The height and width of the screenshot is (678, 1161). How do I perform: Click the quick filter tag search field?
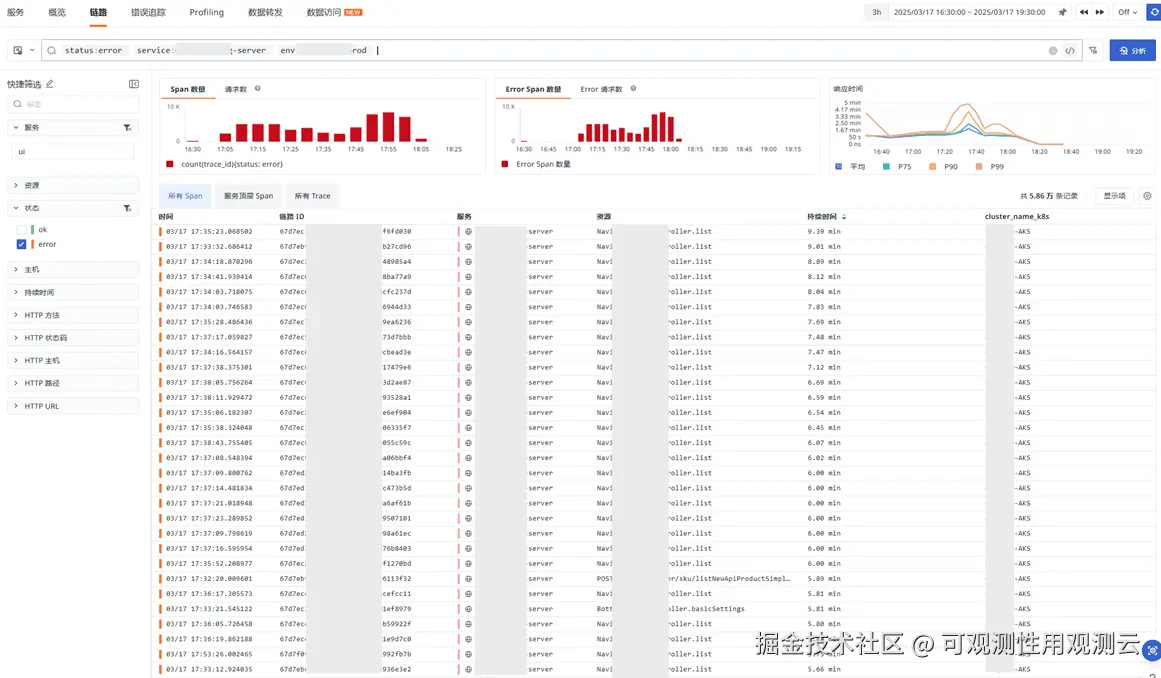[x=73, y=105]
